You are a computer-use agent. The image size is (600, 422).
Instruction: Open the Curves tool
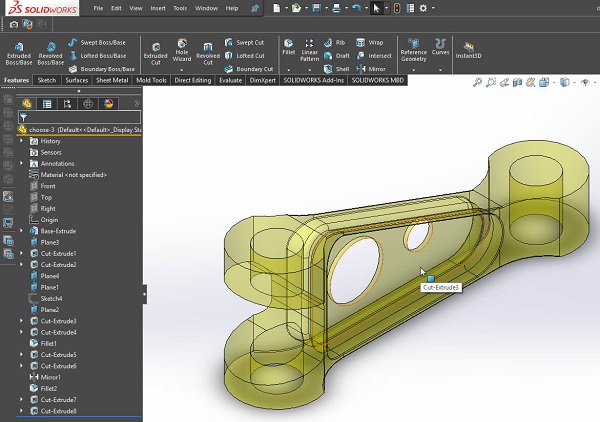click(x=441, y=47)
